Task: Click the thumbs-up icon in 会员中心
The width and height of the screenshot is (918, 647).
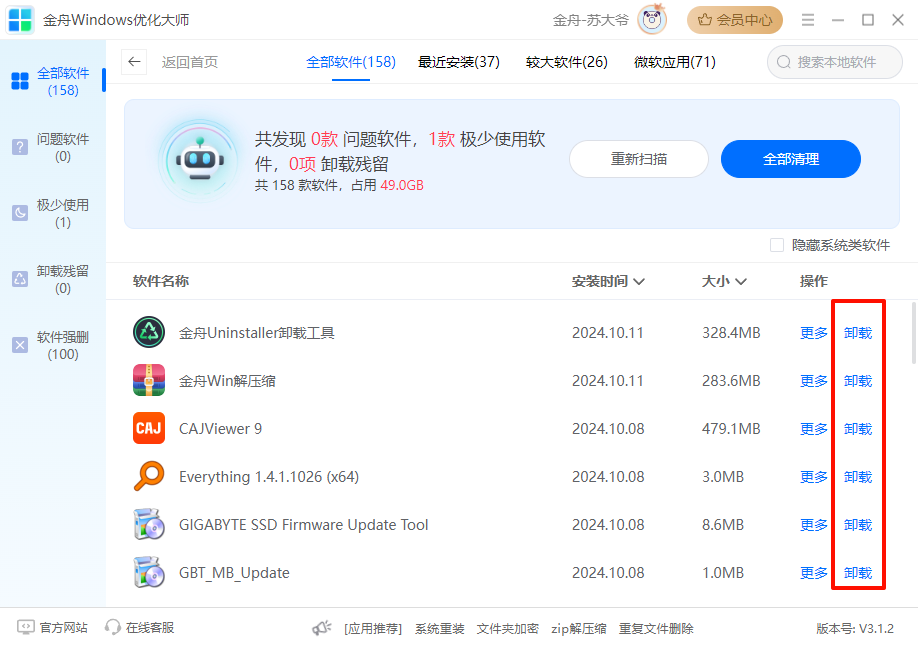Action: pos(704,20)
